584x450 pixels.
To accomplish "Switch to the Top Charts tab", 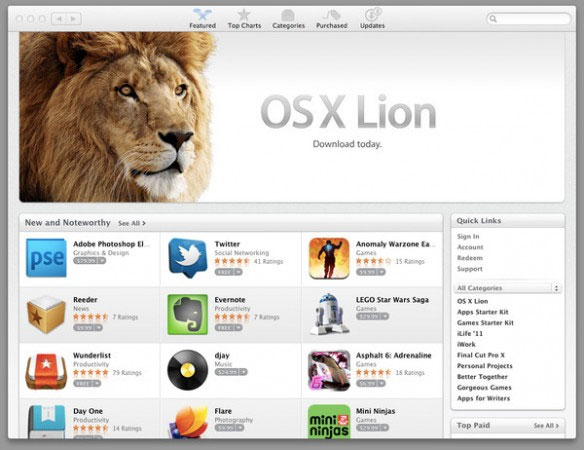I will [x=244, y=19].
